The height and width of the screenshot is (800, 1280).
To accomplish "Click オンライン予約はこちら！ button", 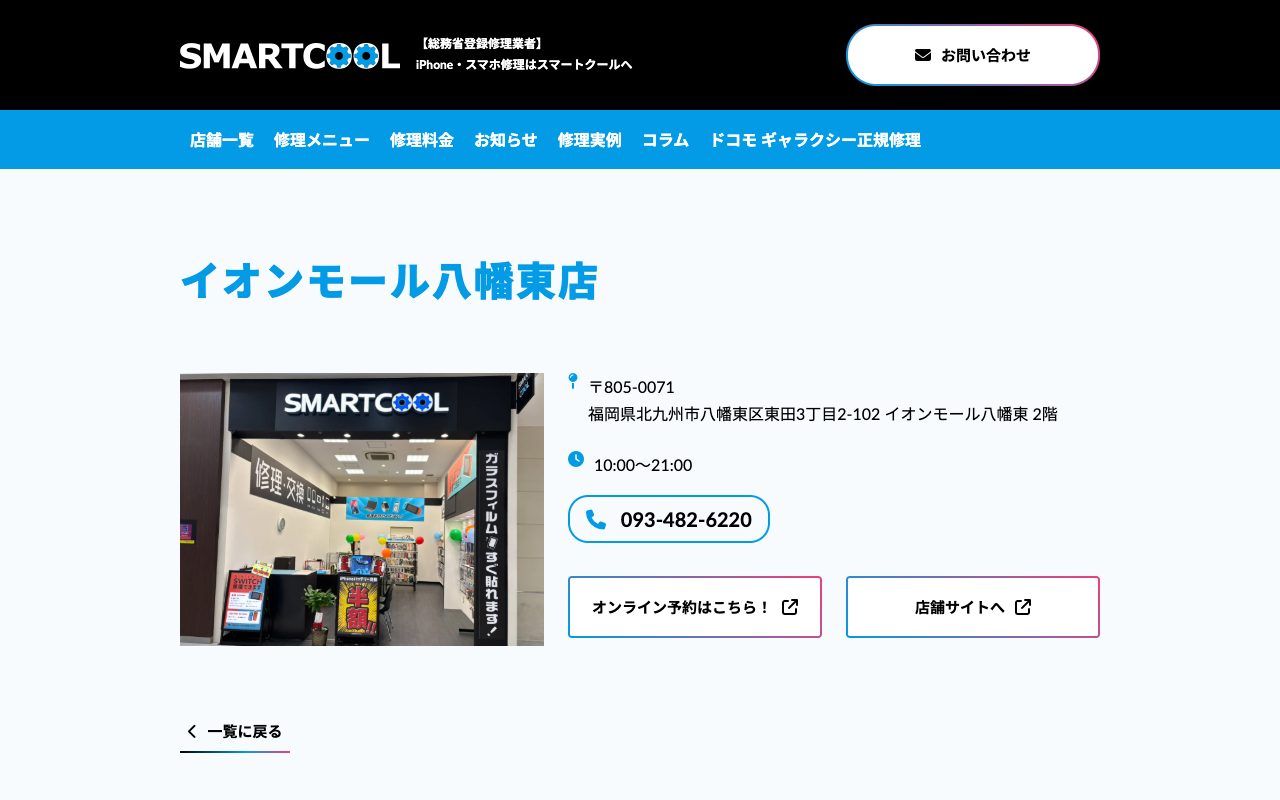I will coord(695,607).
